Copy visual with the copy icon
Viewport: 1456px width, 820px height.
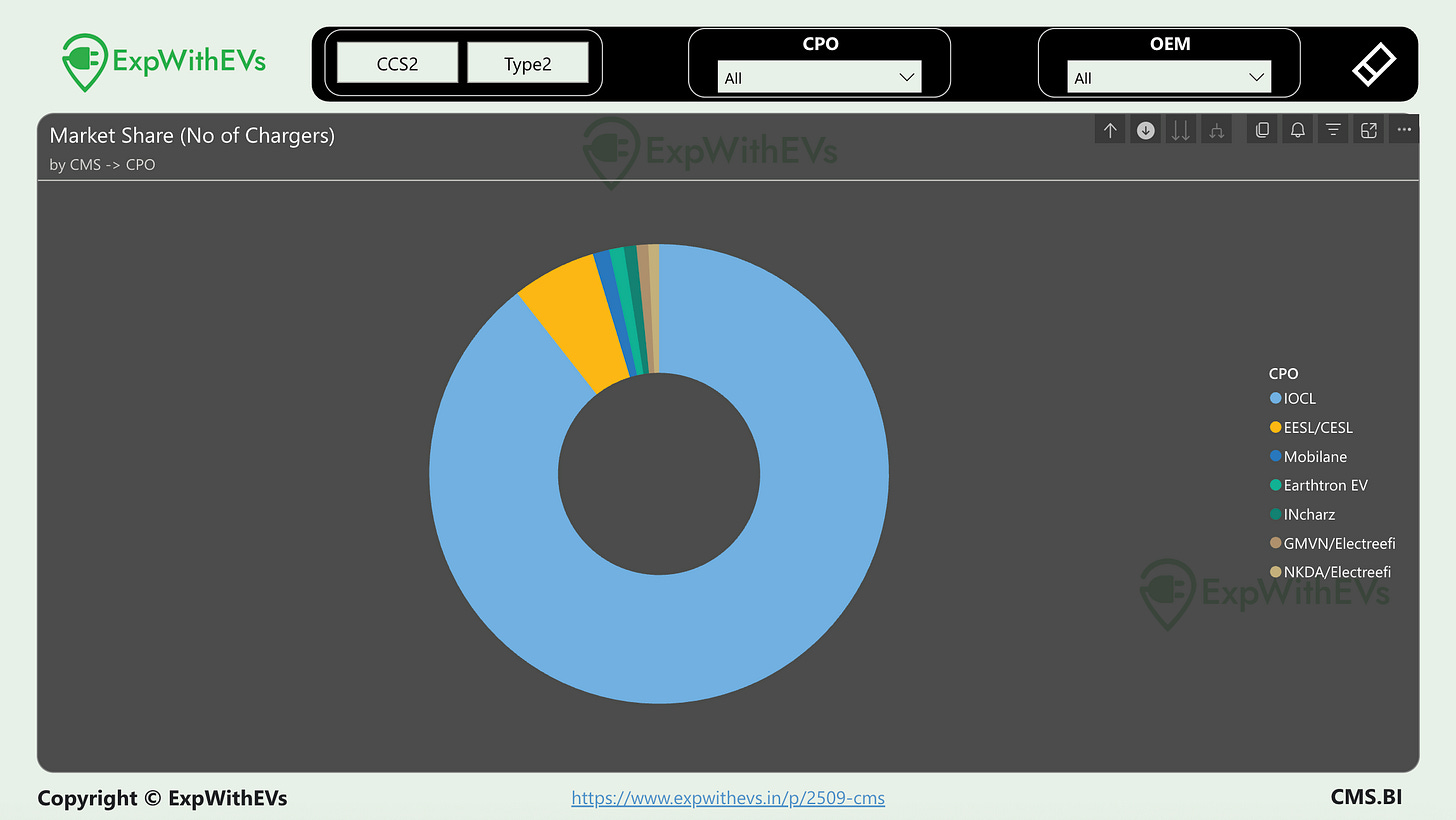click(1262, 130)
